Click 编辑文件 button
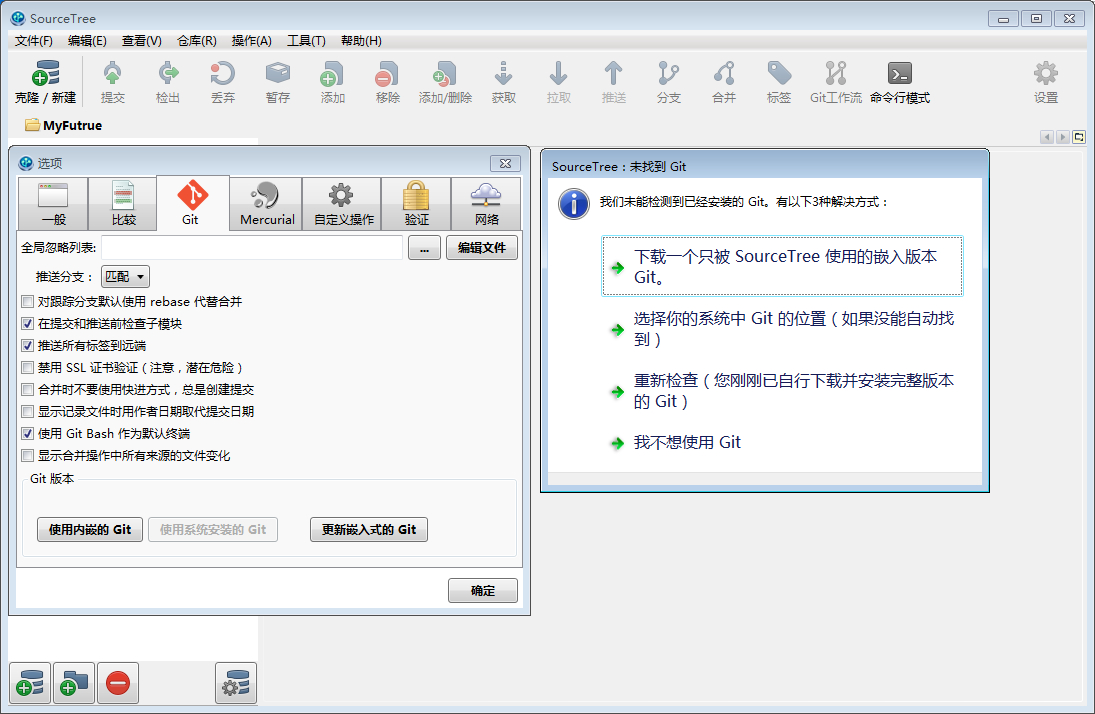This screenshot has height=714, width=1095. click(x=482, y=248)
